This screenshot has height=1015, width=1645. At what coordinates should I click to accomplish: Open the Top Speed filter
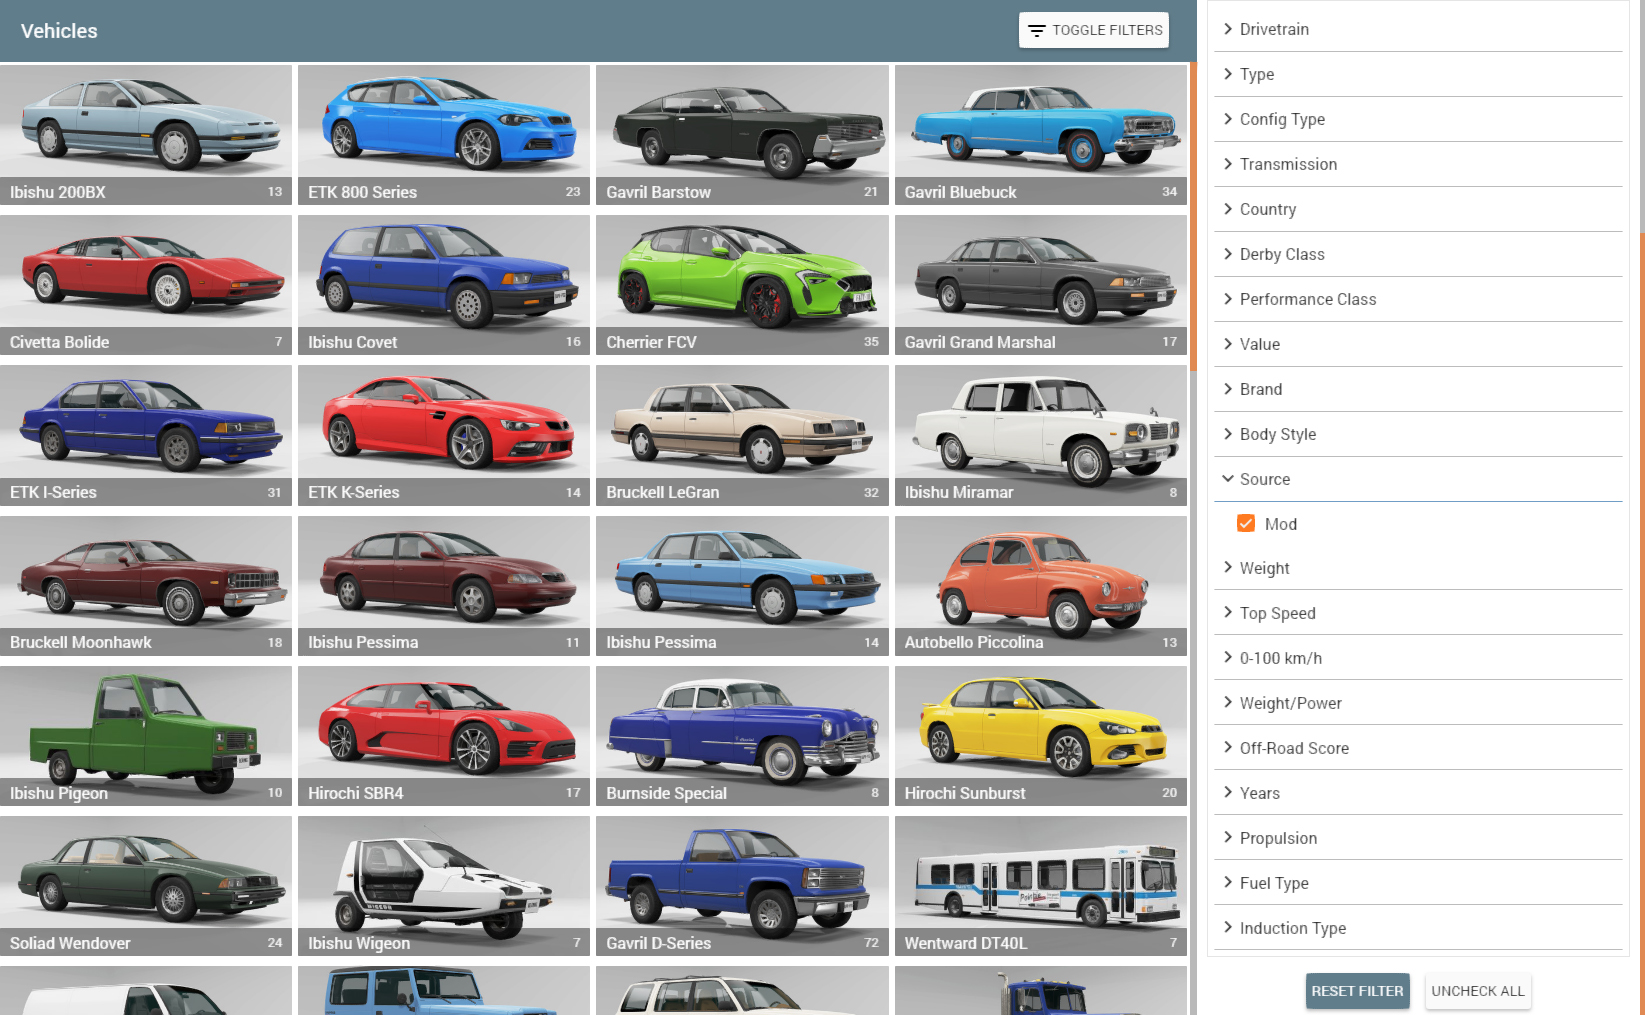pyautogui.click(x=1418, y=613)
